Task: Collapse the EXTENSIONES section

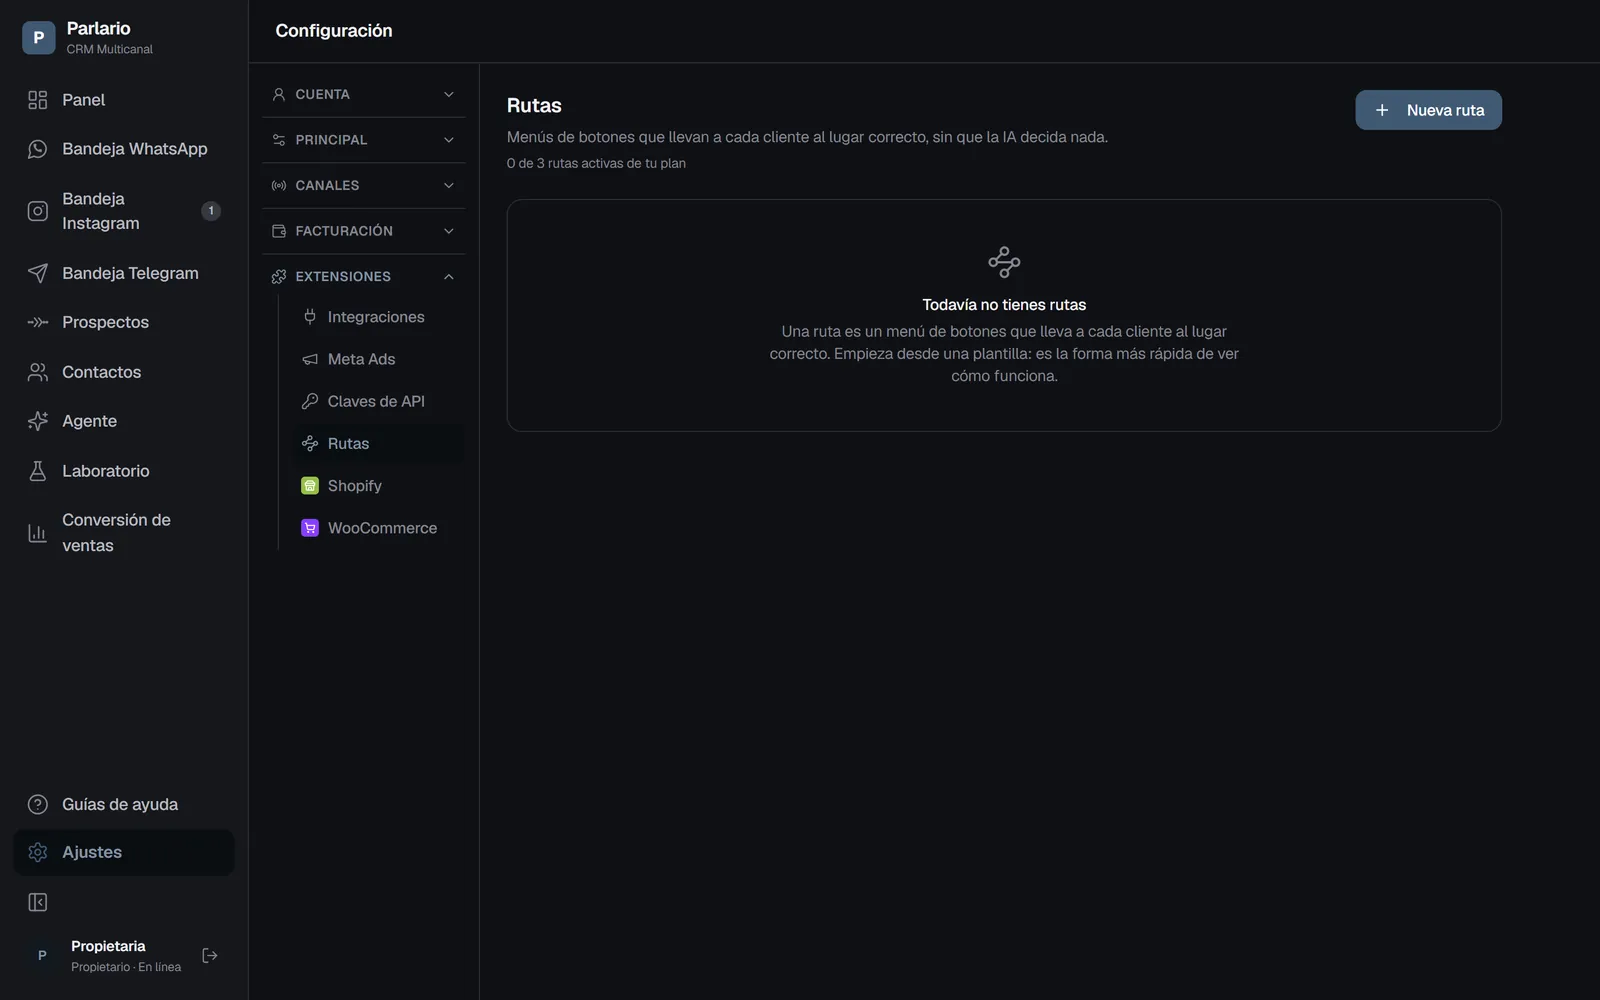Action: pos(363,276)
